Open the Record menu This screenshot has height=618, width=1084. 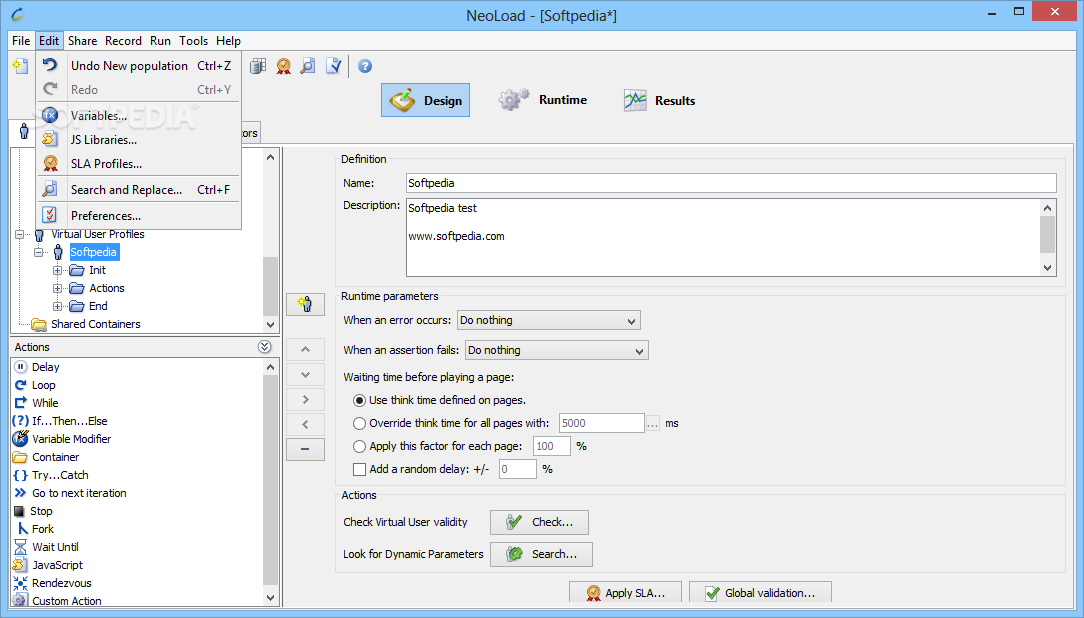click(x=123, y=41)
